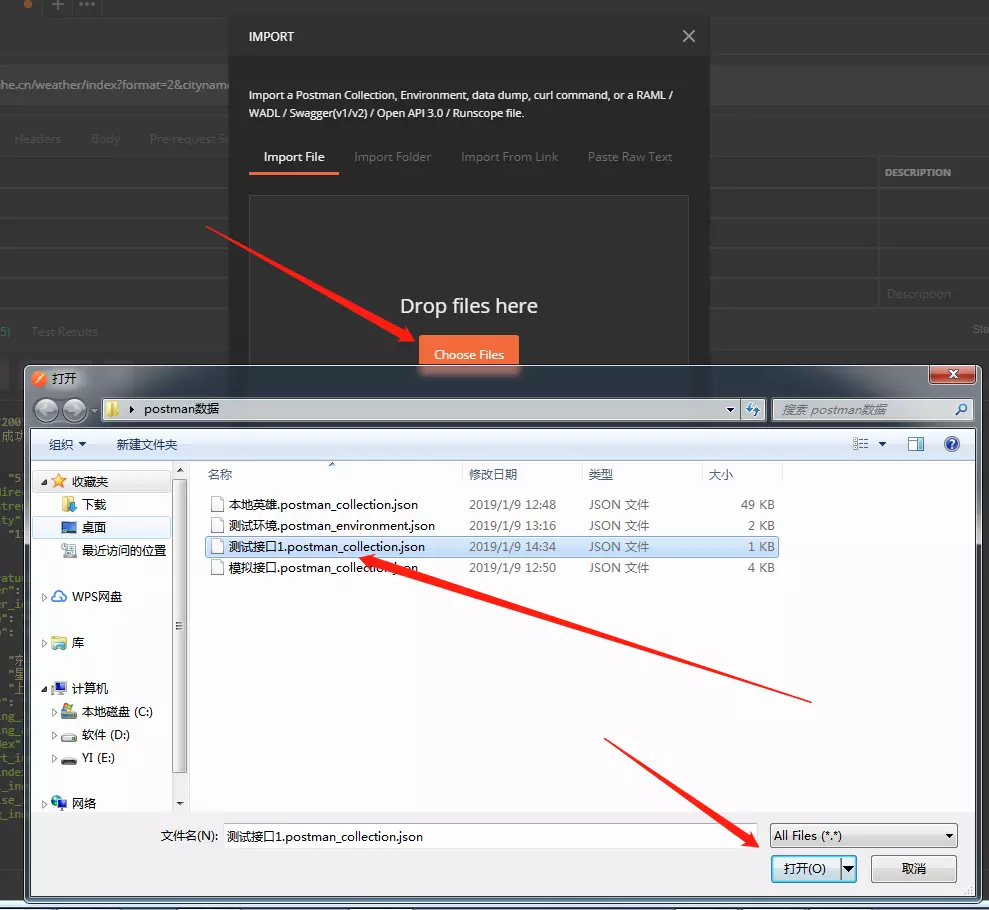This screenshot has width=989, height=910.
Task: Click the search magnifier icon
Action: 961,410
